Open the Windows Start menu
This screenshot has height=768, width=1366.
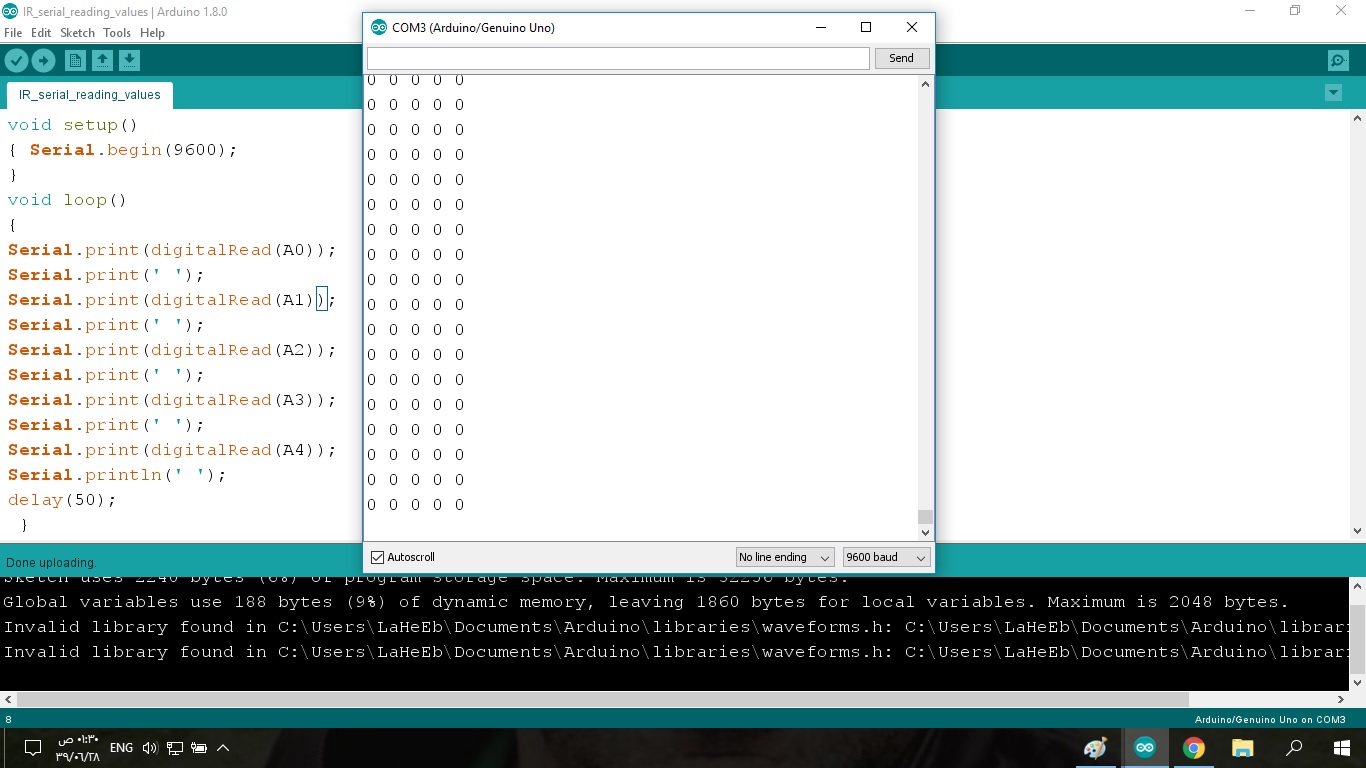[x=1342, y=748]
